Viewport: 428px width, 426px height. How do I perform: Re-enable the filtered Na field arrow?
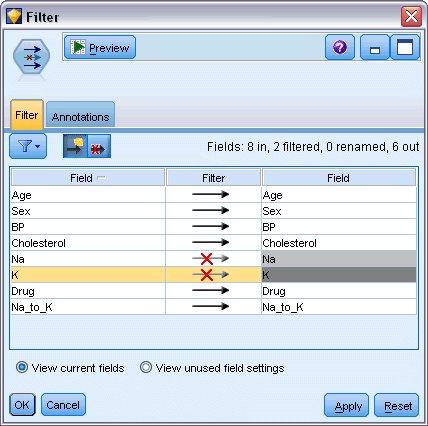pyautogui.click(x=210, y=258)
